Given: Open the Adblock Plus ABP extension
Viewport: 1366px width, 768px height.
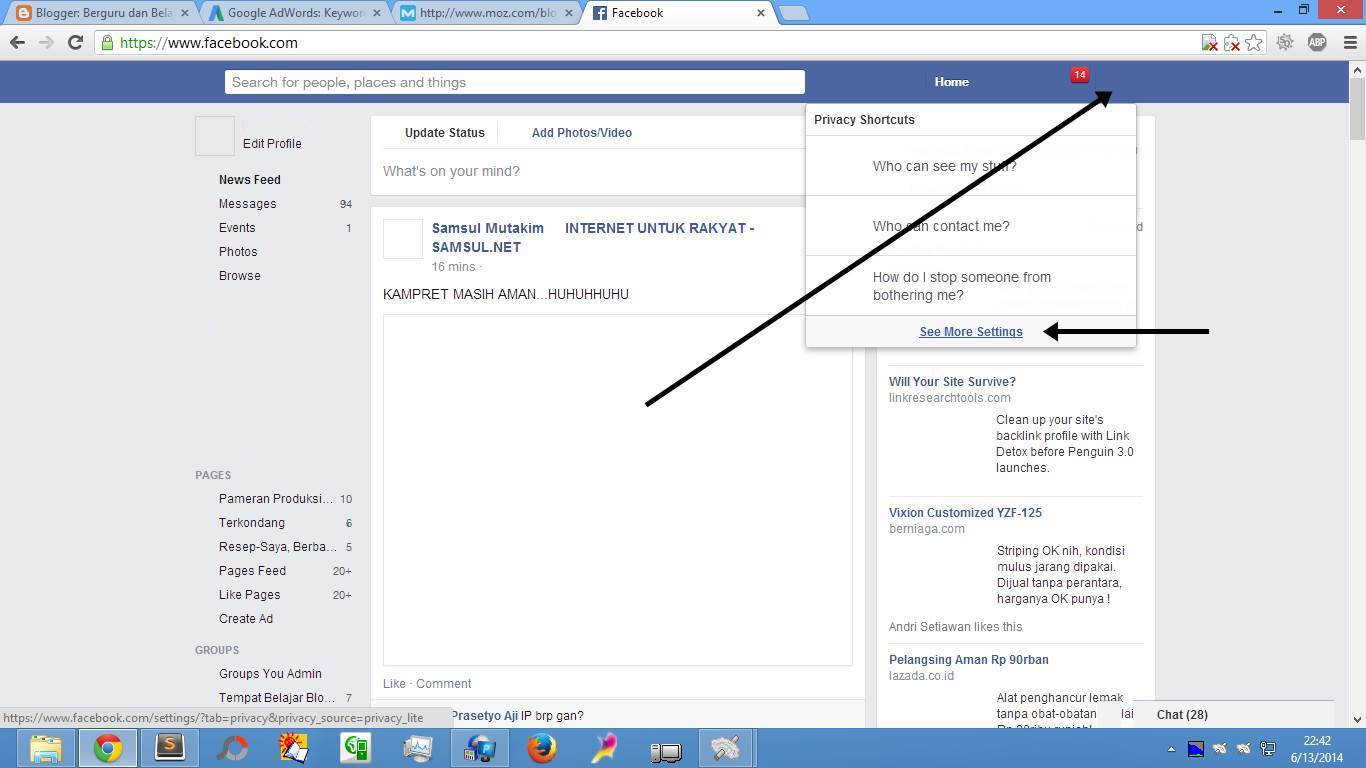Looking at the screenshot, I should click(1317, 42).
